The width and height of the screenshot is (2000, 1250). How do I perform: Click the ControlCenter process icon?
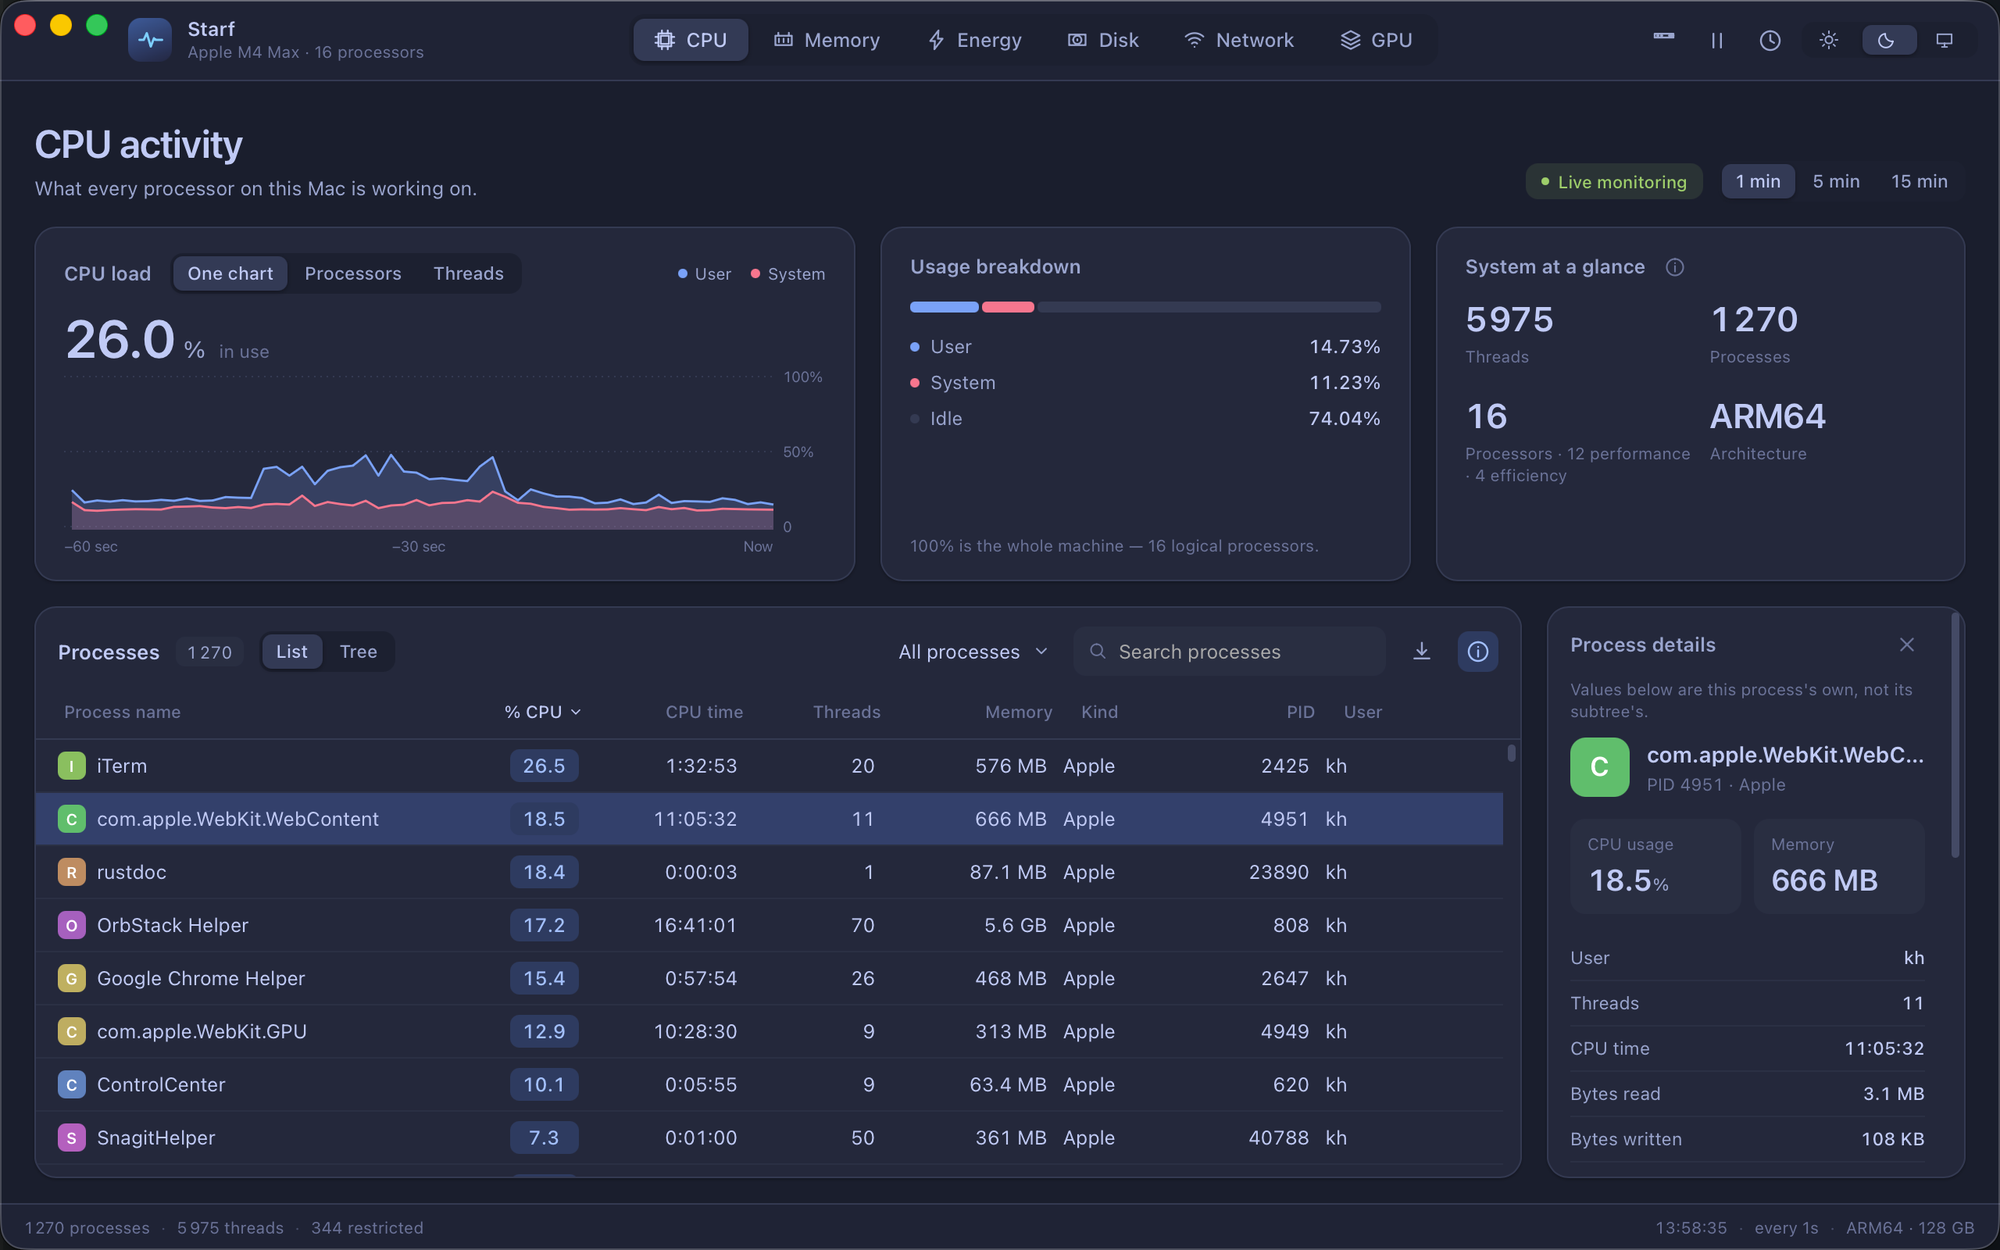(71, 1084)
